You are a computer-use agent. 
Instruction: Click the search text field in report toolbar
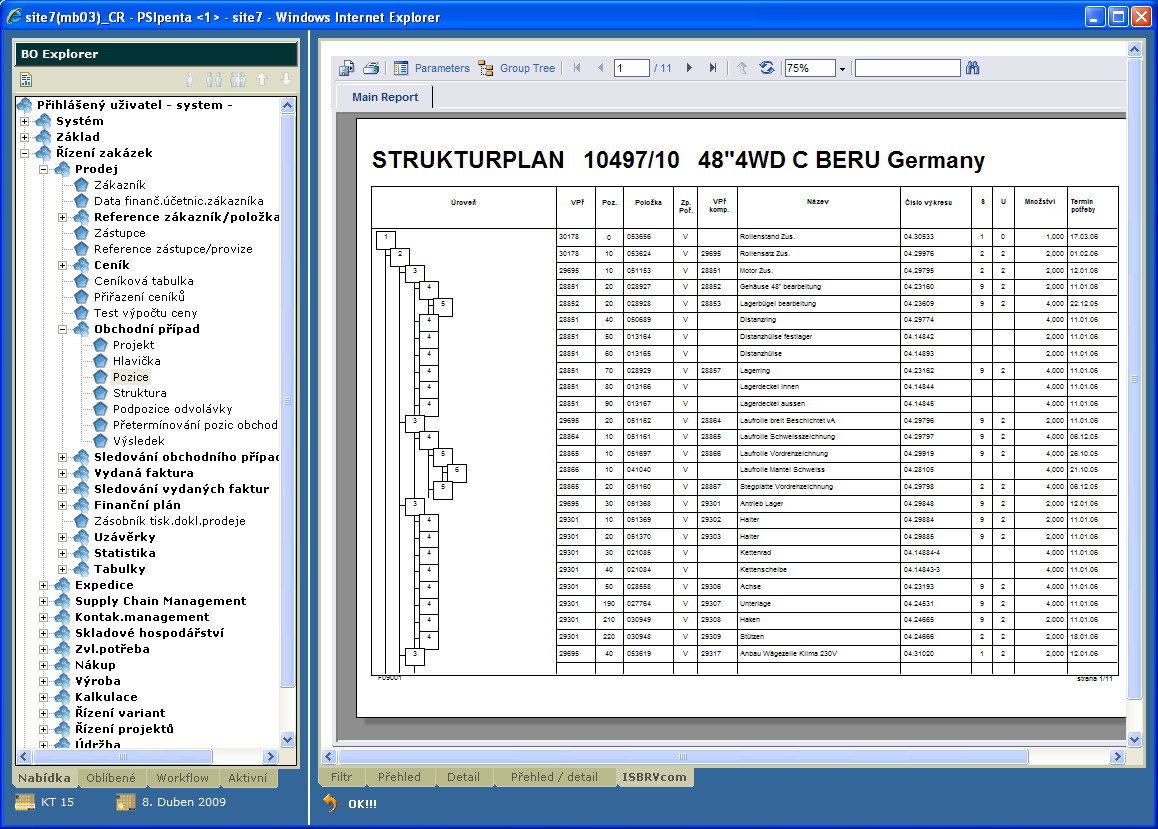pyautogui.click(x=908, y=68)
